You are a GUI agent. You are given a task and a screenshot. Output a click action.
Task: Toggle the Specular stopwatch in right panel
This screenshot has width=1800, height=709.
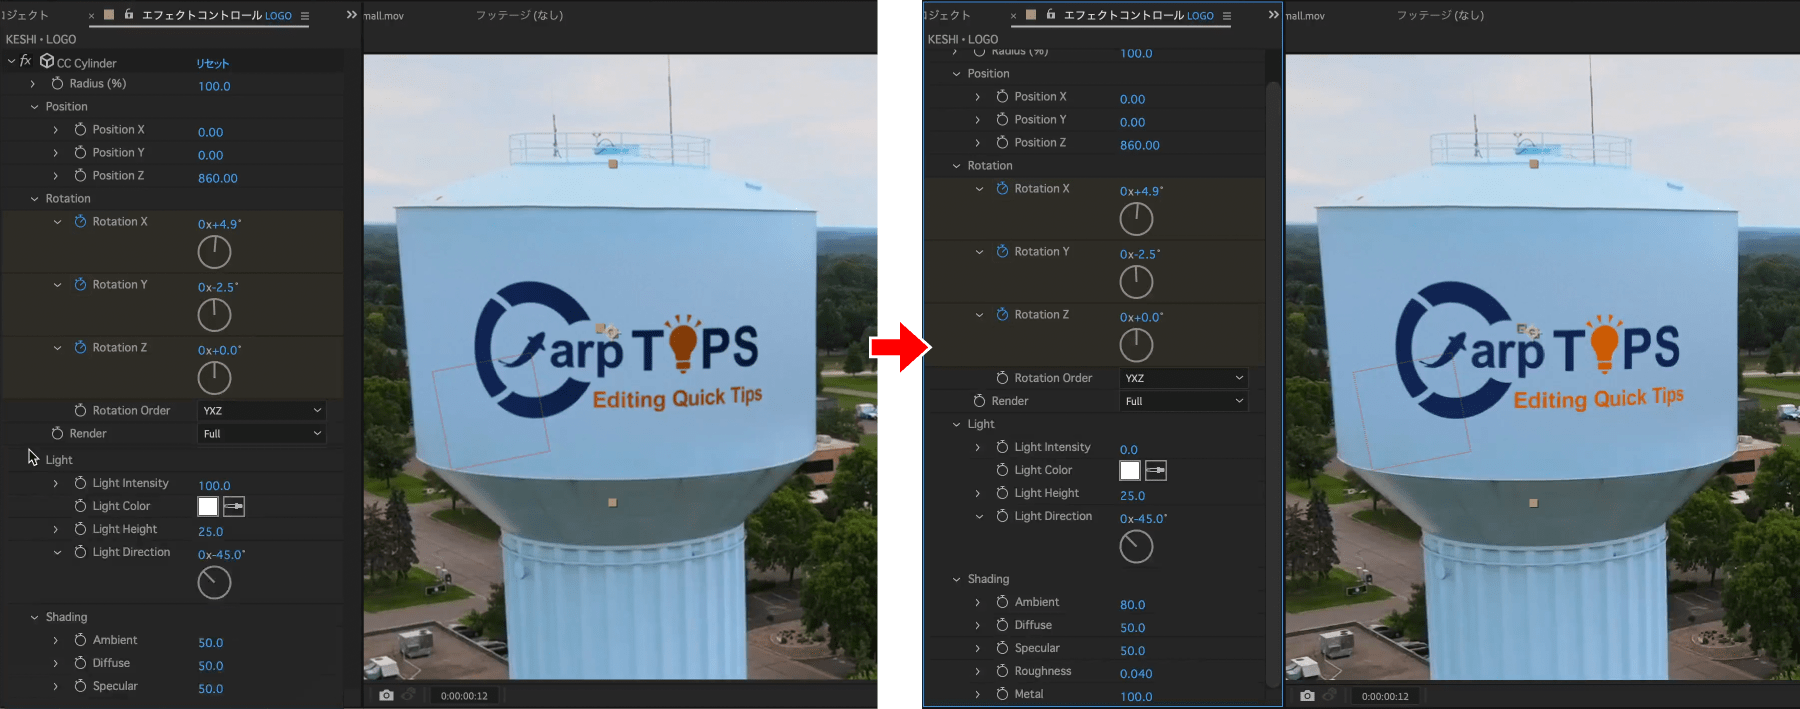(x=1002, y=648)
